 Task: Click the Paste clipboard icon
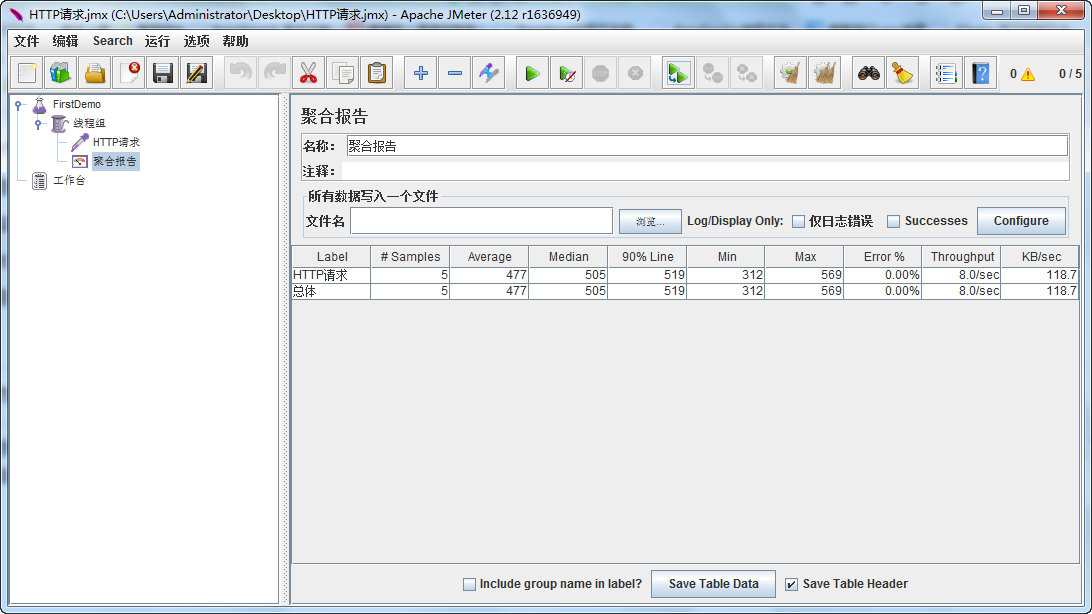click(377, 73)
